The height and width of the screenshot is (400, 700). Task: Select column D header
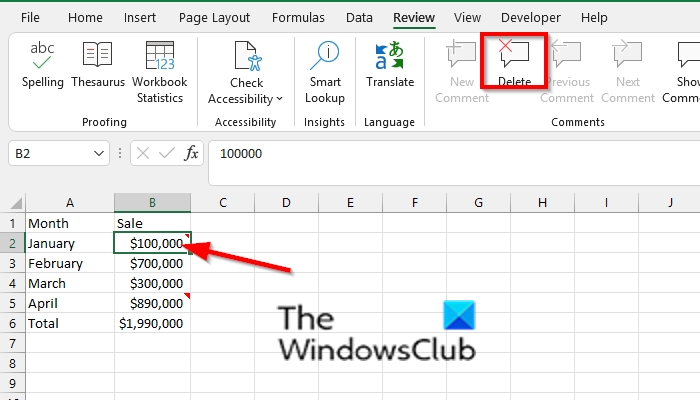tap(286, 203)
